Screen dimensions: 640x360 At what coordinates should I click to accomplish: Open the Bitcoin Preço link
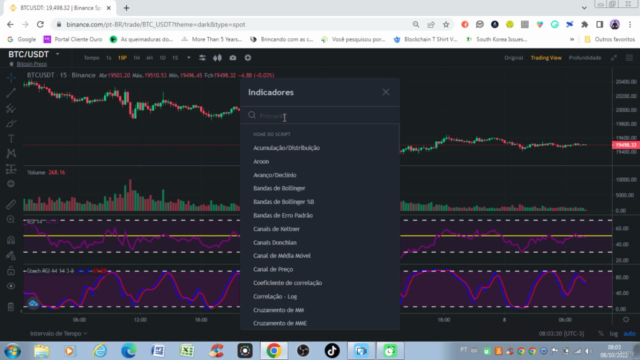click(x=32, y=64)
